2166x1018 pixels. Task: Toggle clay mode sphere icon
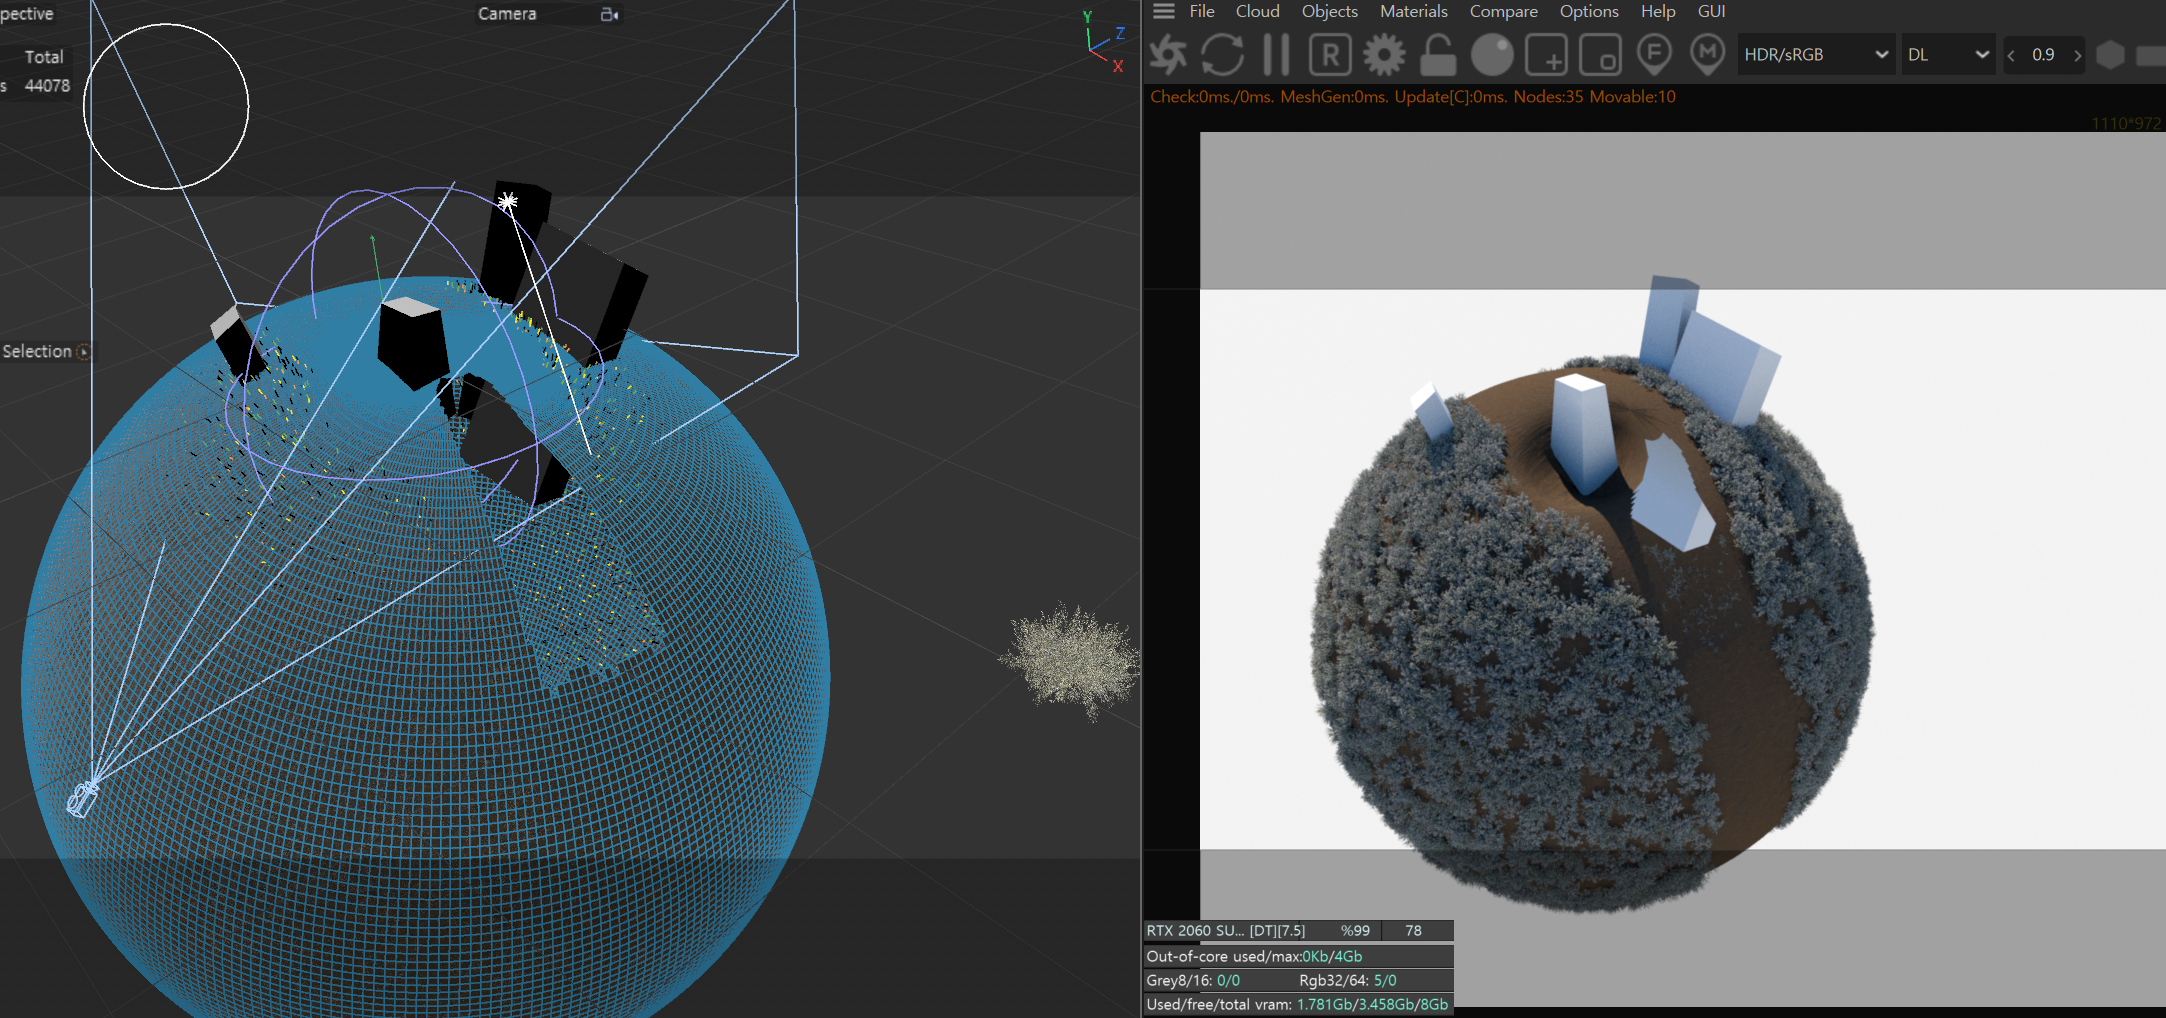[1492, 55]
